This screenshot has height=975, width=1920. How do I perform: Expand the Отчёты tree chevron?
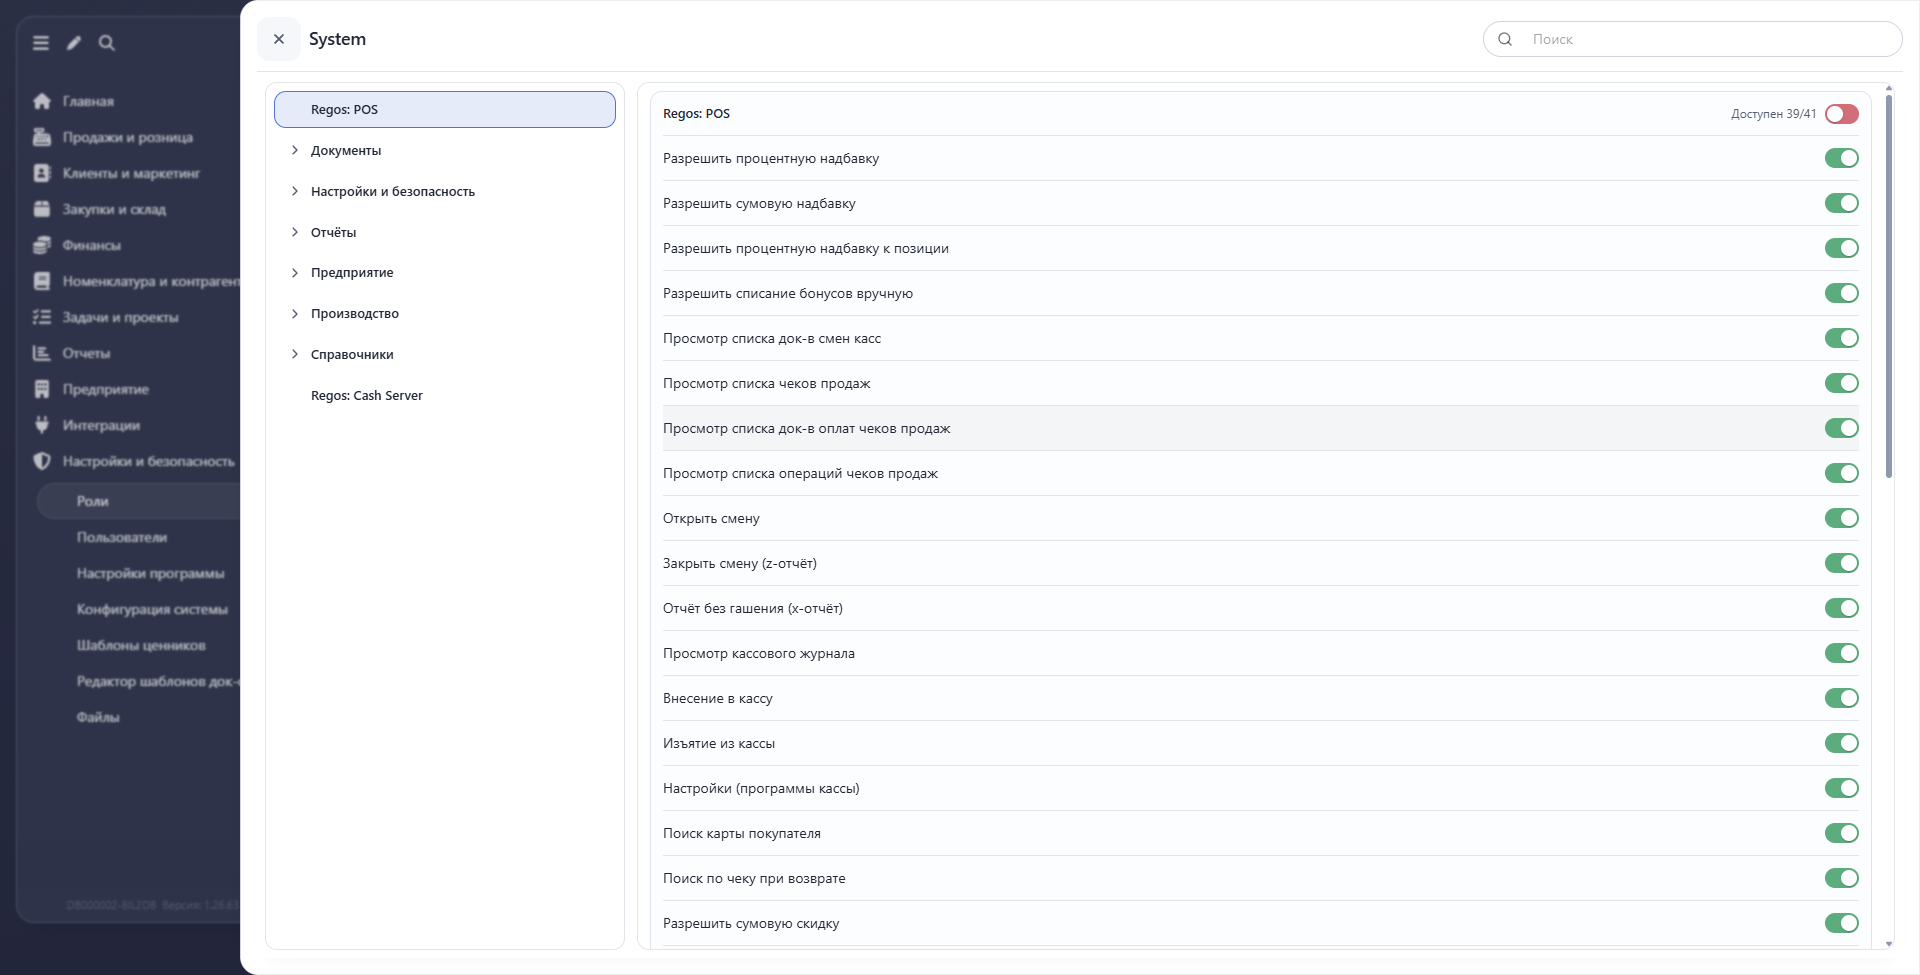point(295,232)
